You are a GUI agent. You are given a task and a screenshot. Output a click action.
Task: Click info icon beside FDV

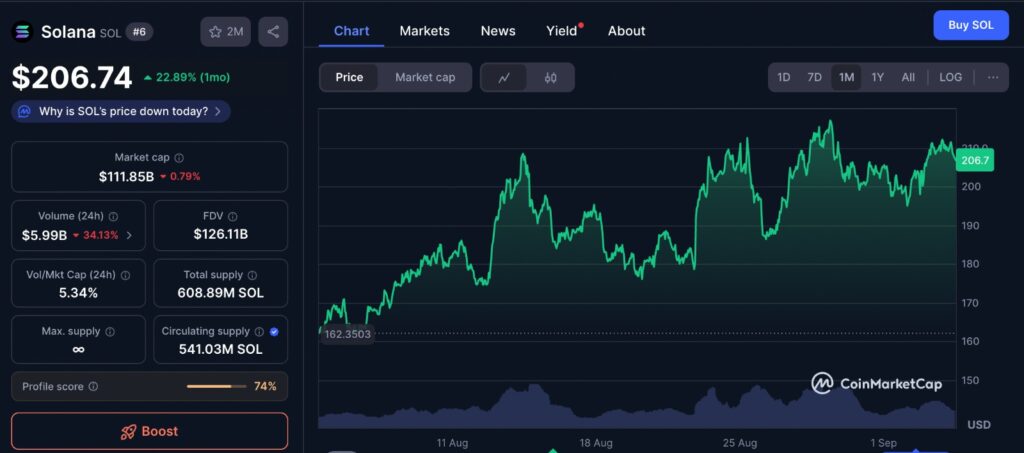[x=232, y=216]
